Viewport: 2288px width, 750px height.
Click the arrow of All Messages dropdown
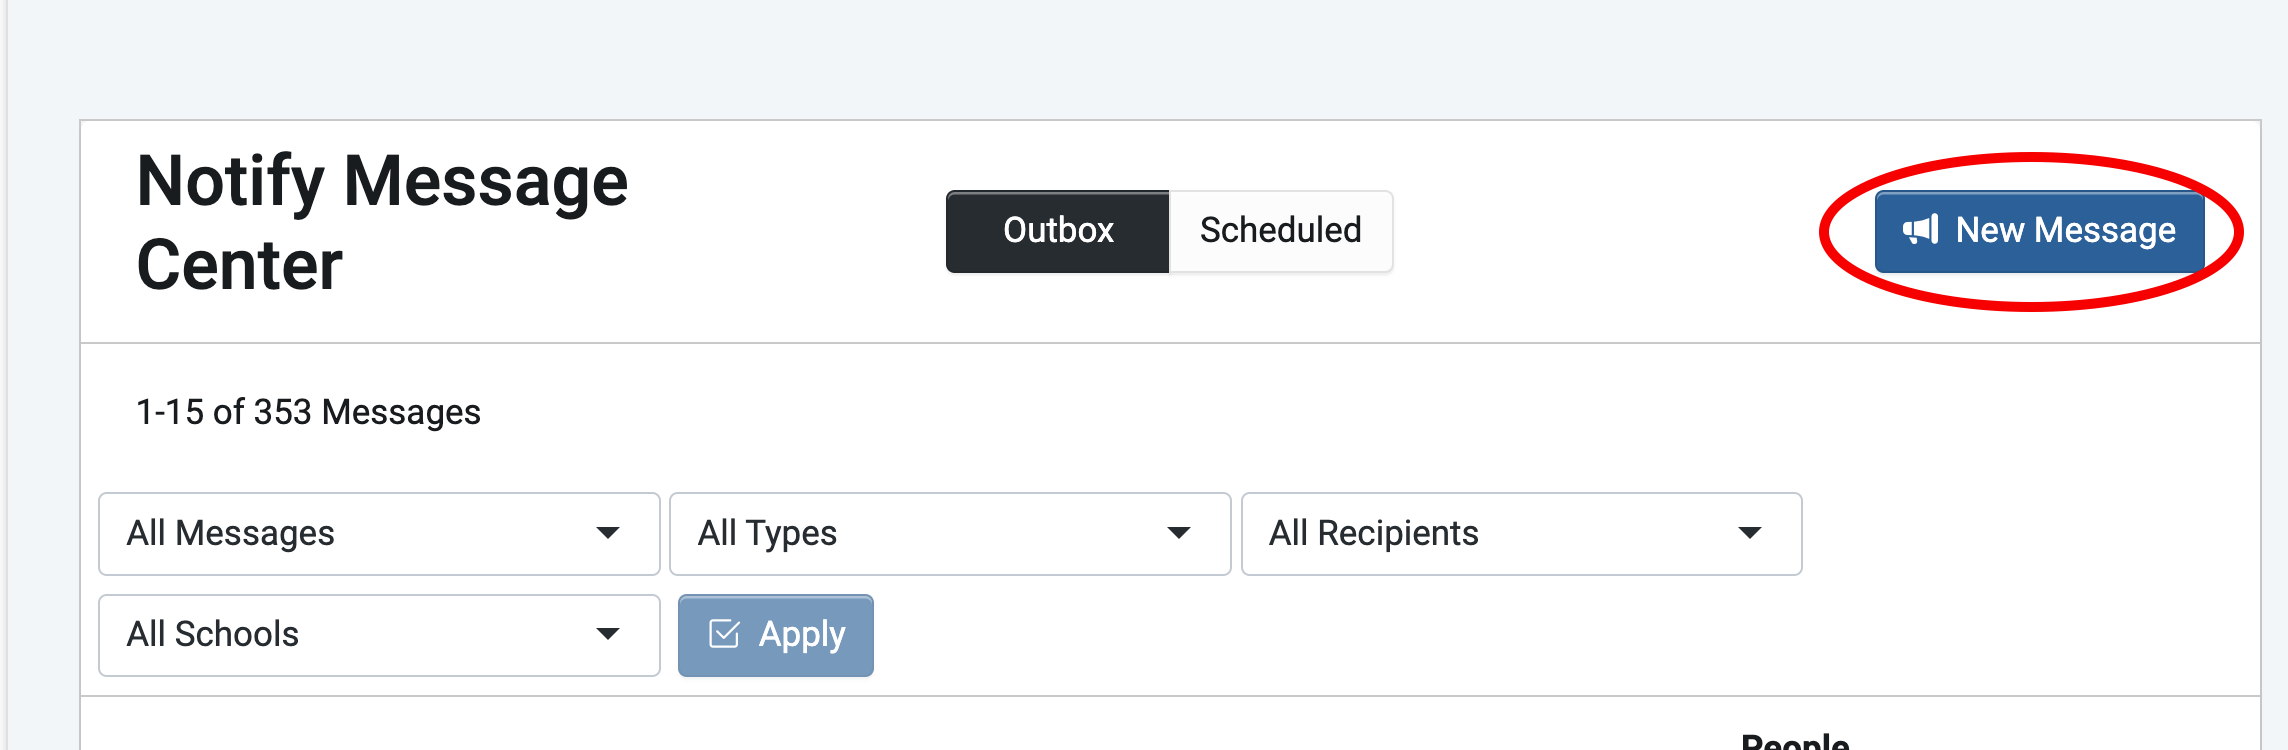pos(607,533)
